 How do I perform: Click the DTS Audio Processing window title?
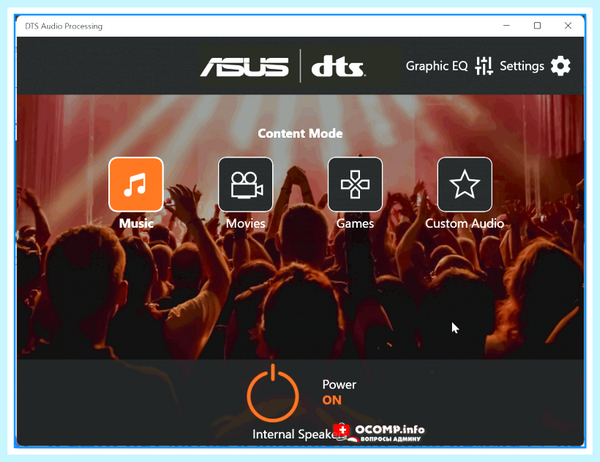pos(64,26)
